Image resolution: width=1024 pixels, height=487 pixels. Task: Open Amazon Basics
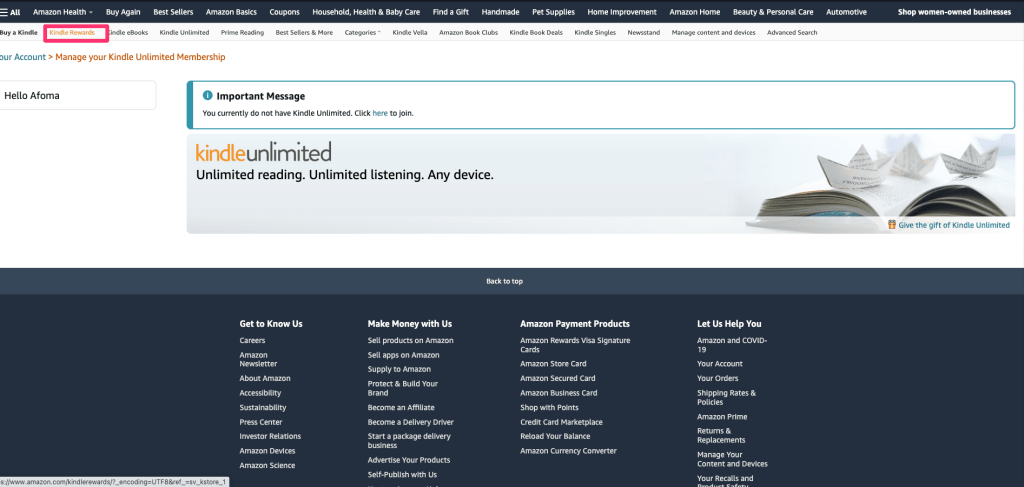pos(231,12)
